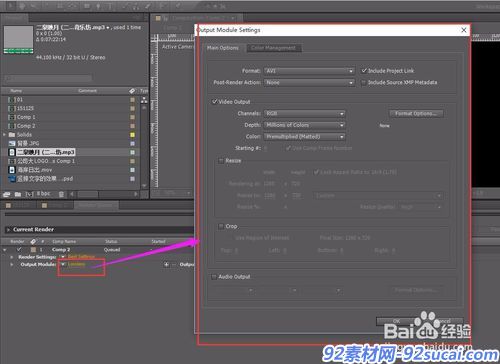Enable the Audio Output checkbox
500x364 pixels.
pos(214,277)
